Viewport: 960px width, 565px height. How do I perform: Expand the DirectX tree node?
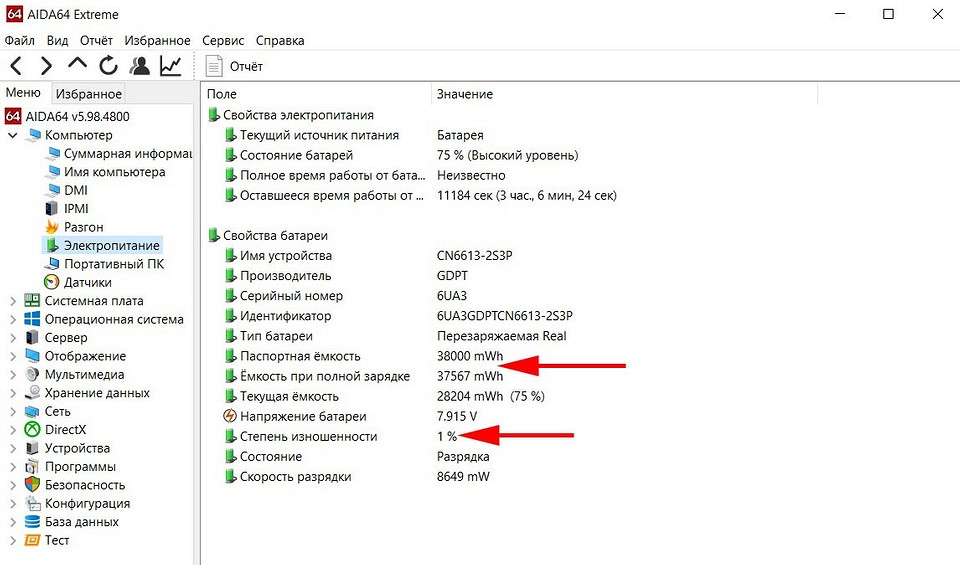pyautogui.click(x=12, y=430)
